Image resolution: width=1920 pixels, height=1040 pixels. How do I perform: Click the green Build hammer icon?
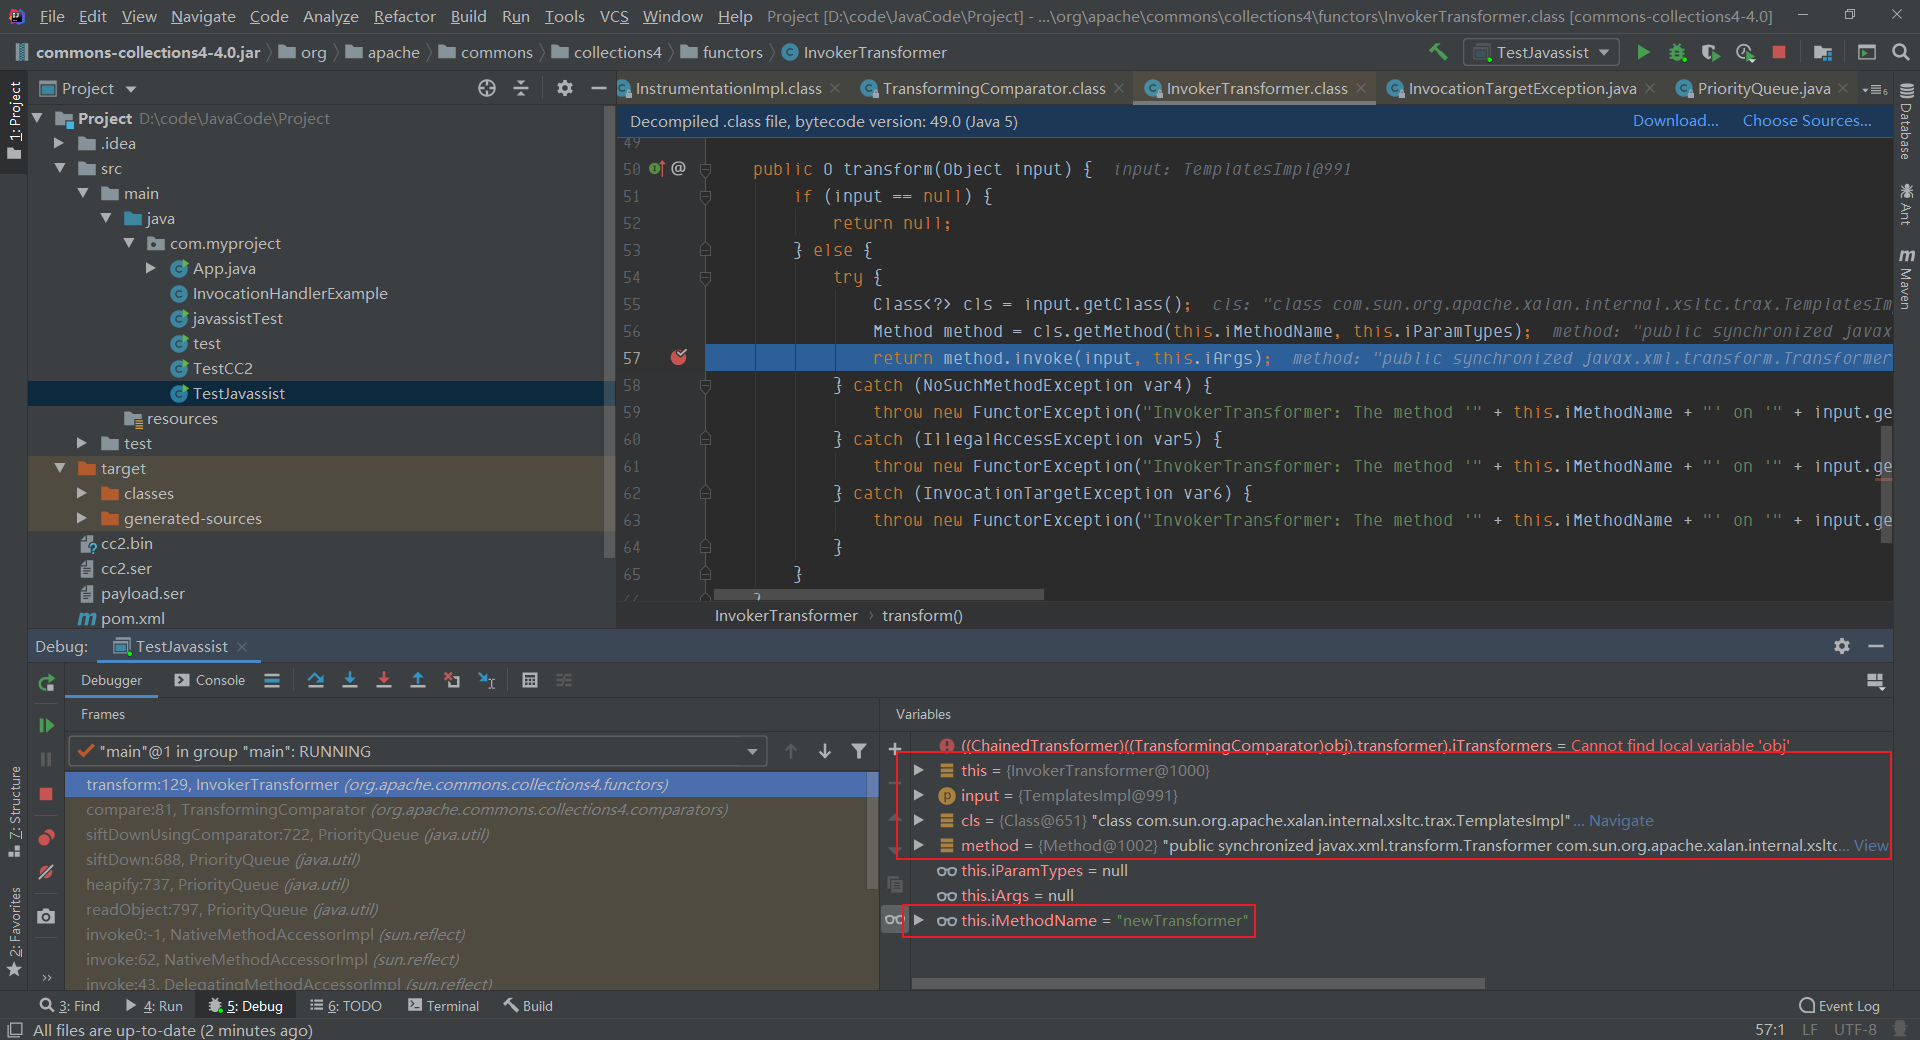click(x=1438, y=52)
